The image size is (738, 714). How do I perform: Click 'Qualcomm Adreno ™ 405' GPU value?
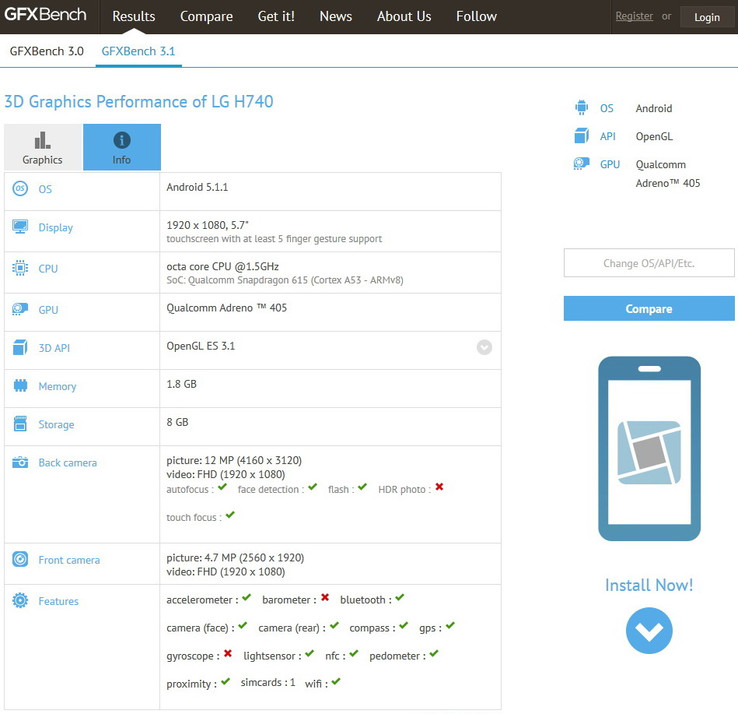click(226, 308)
